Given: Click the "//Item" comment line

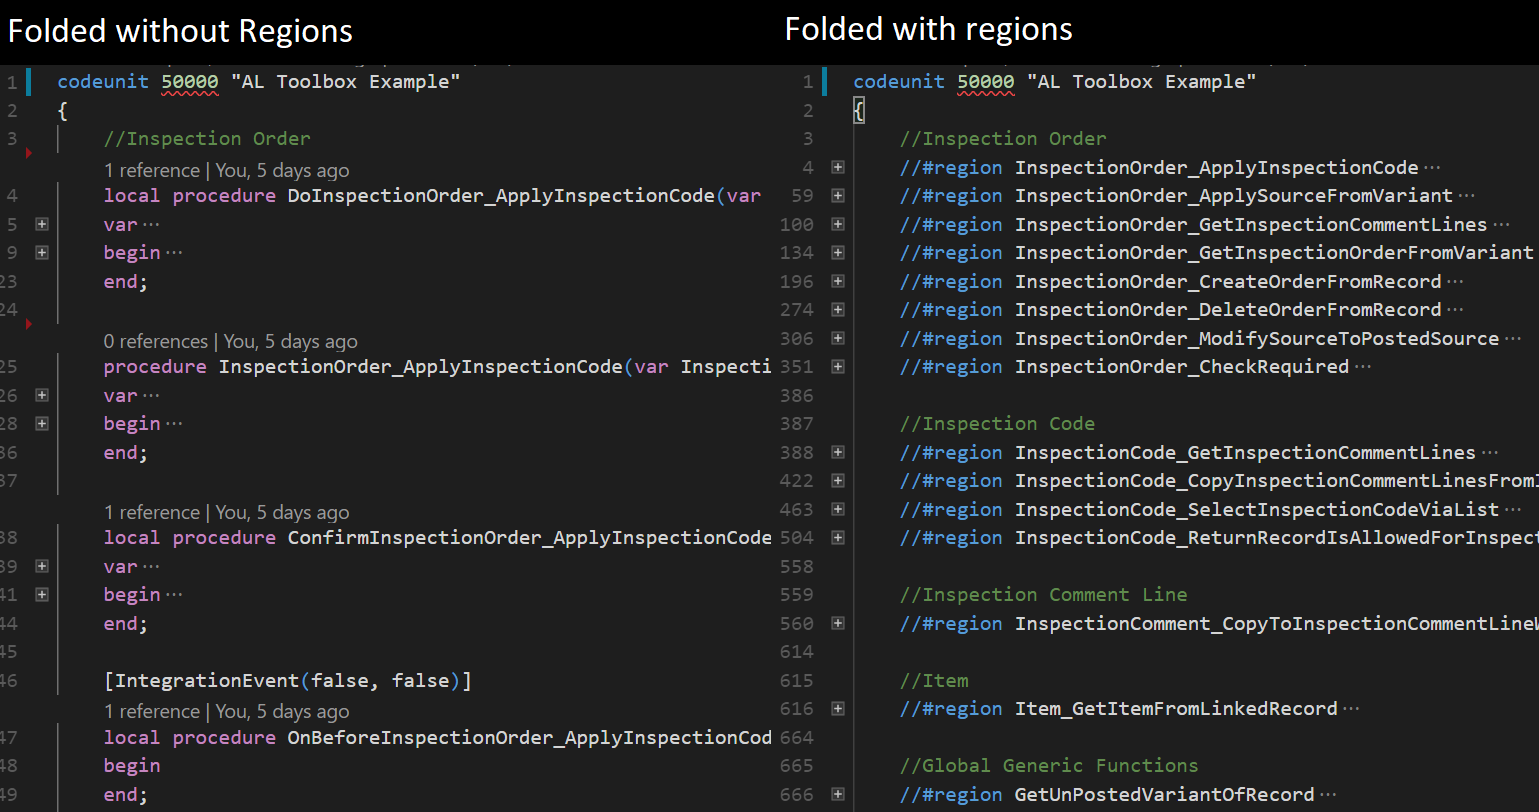Looking at the screenshot, I should point(934,681).
